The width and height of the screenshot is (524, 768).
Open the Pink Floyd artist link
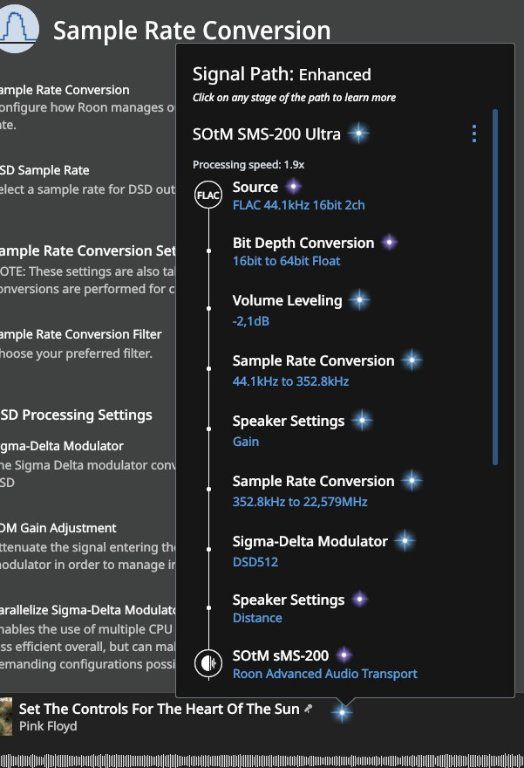coord(48,726)
